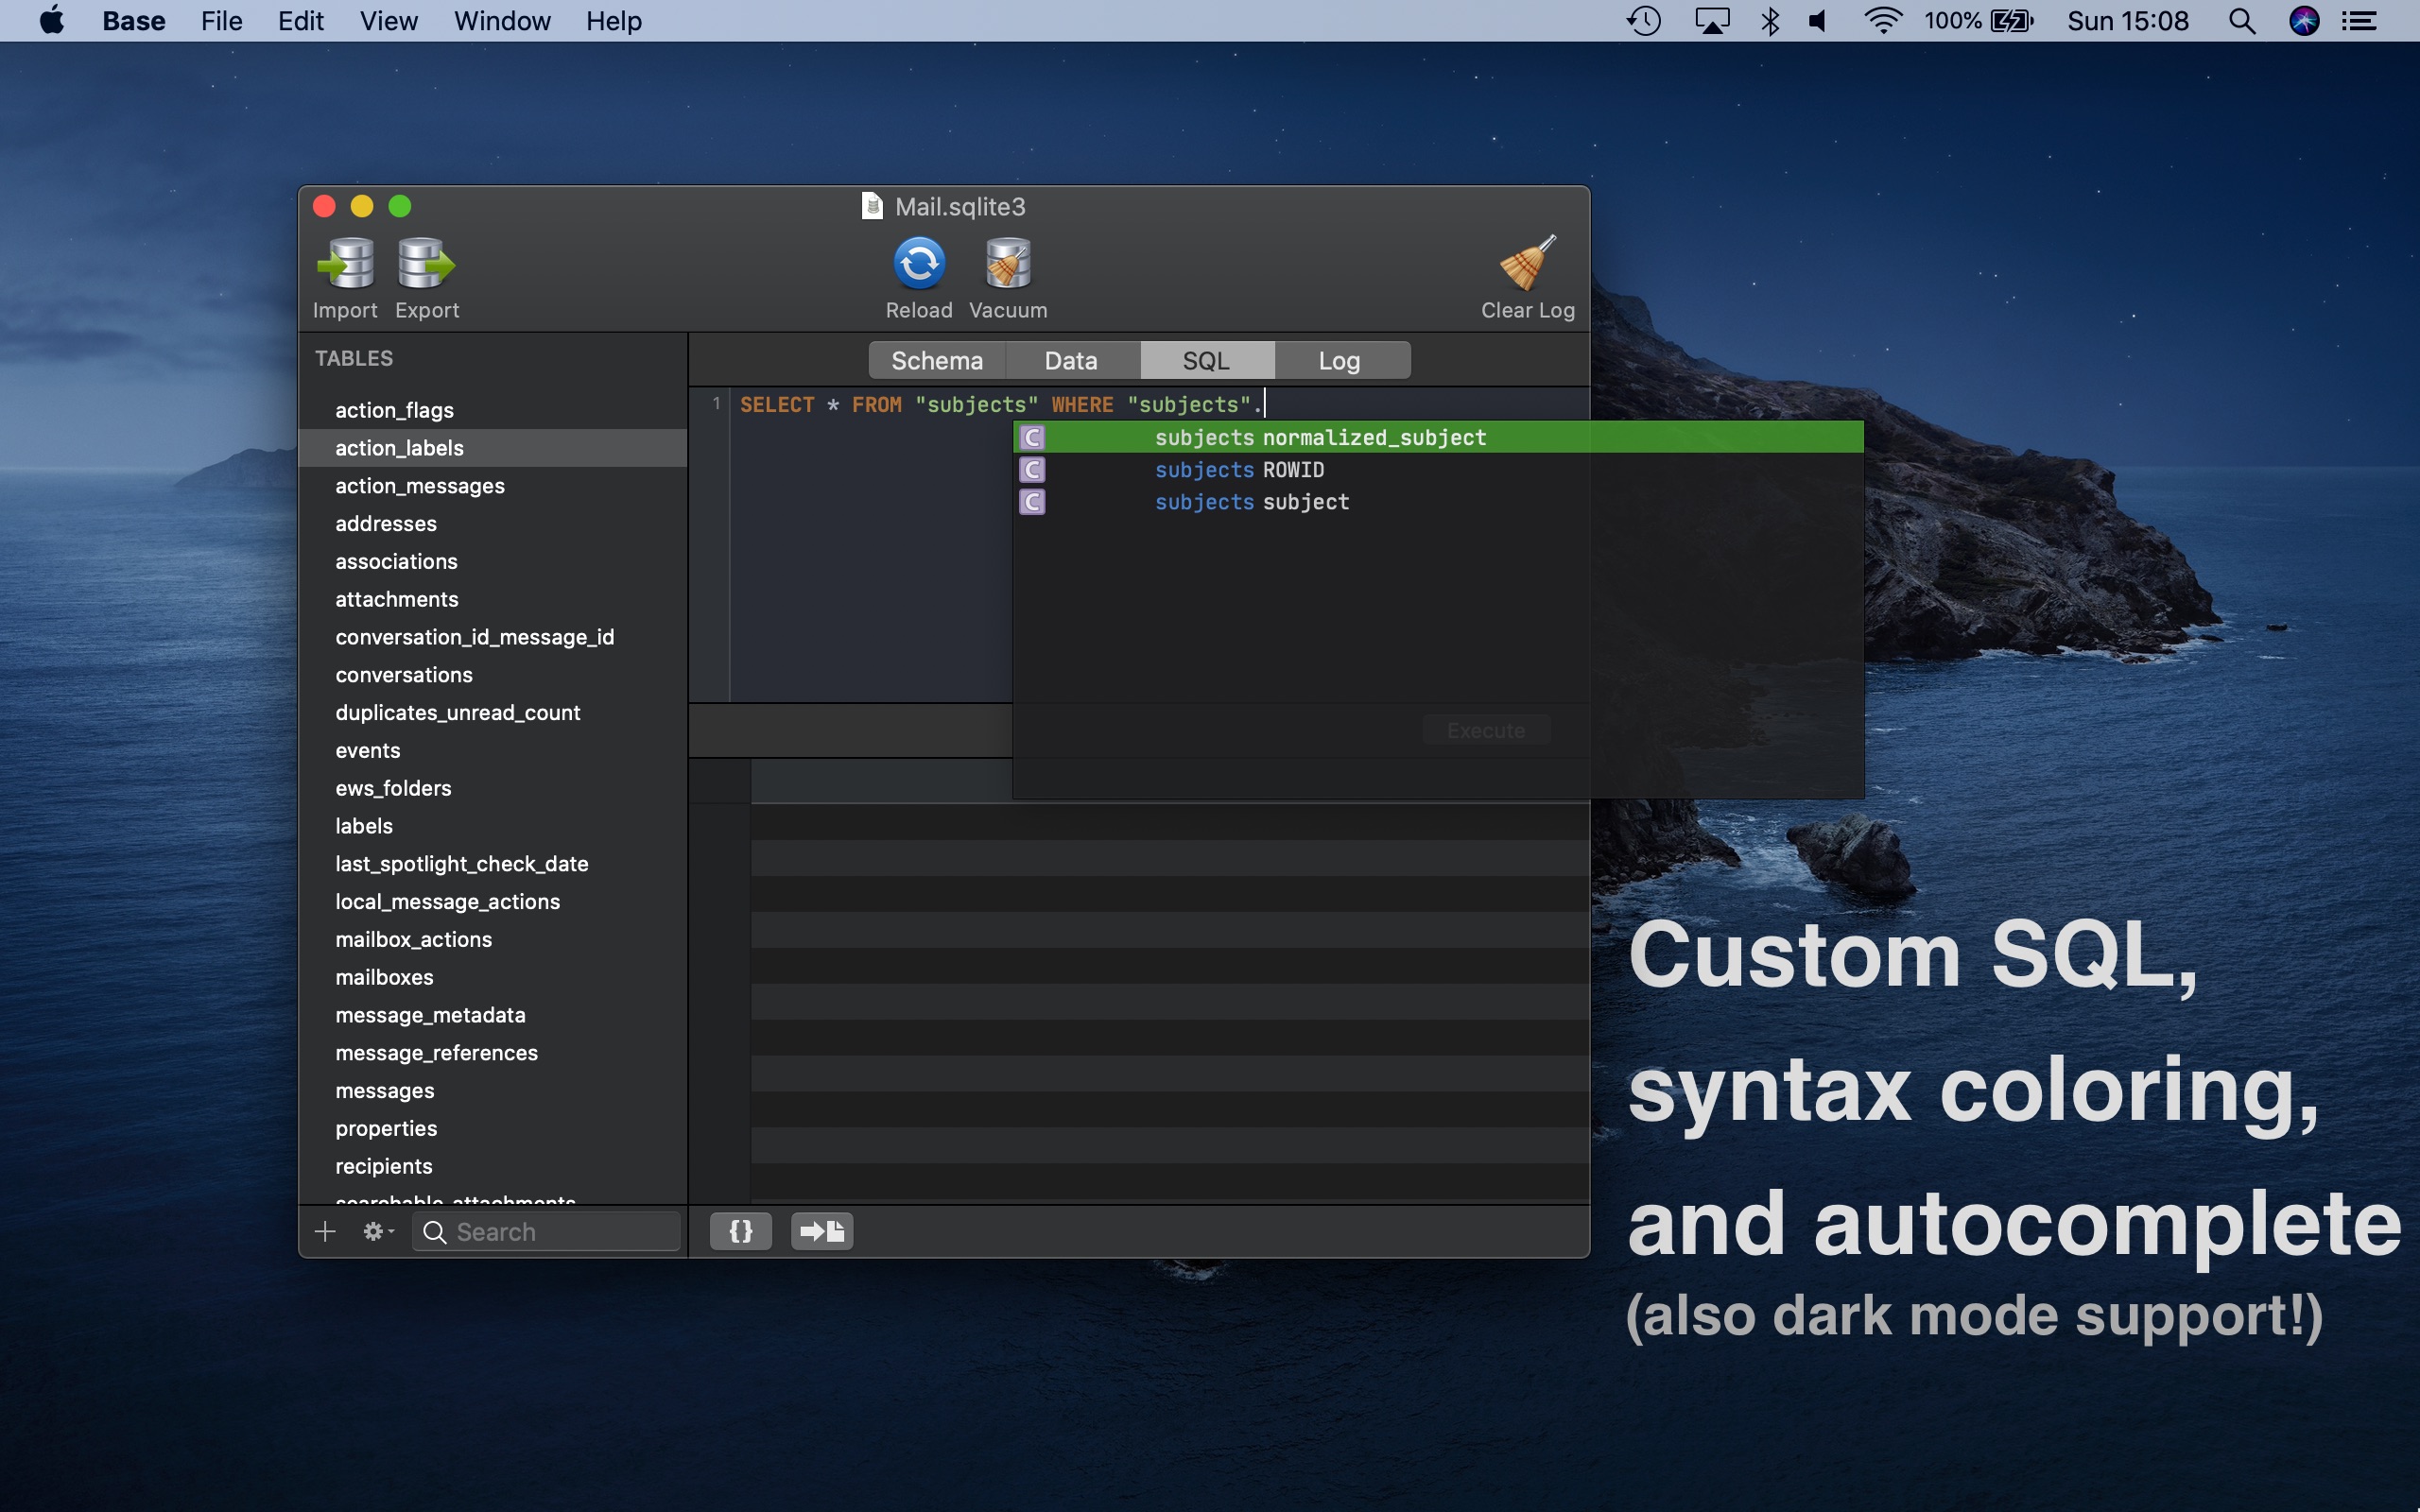The image size is (2420, 1512).
Task: Select the associations table
Action: (x=493, y=561)
